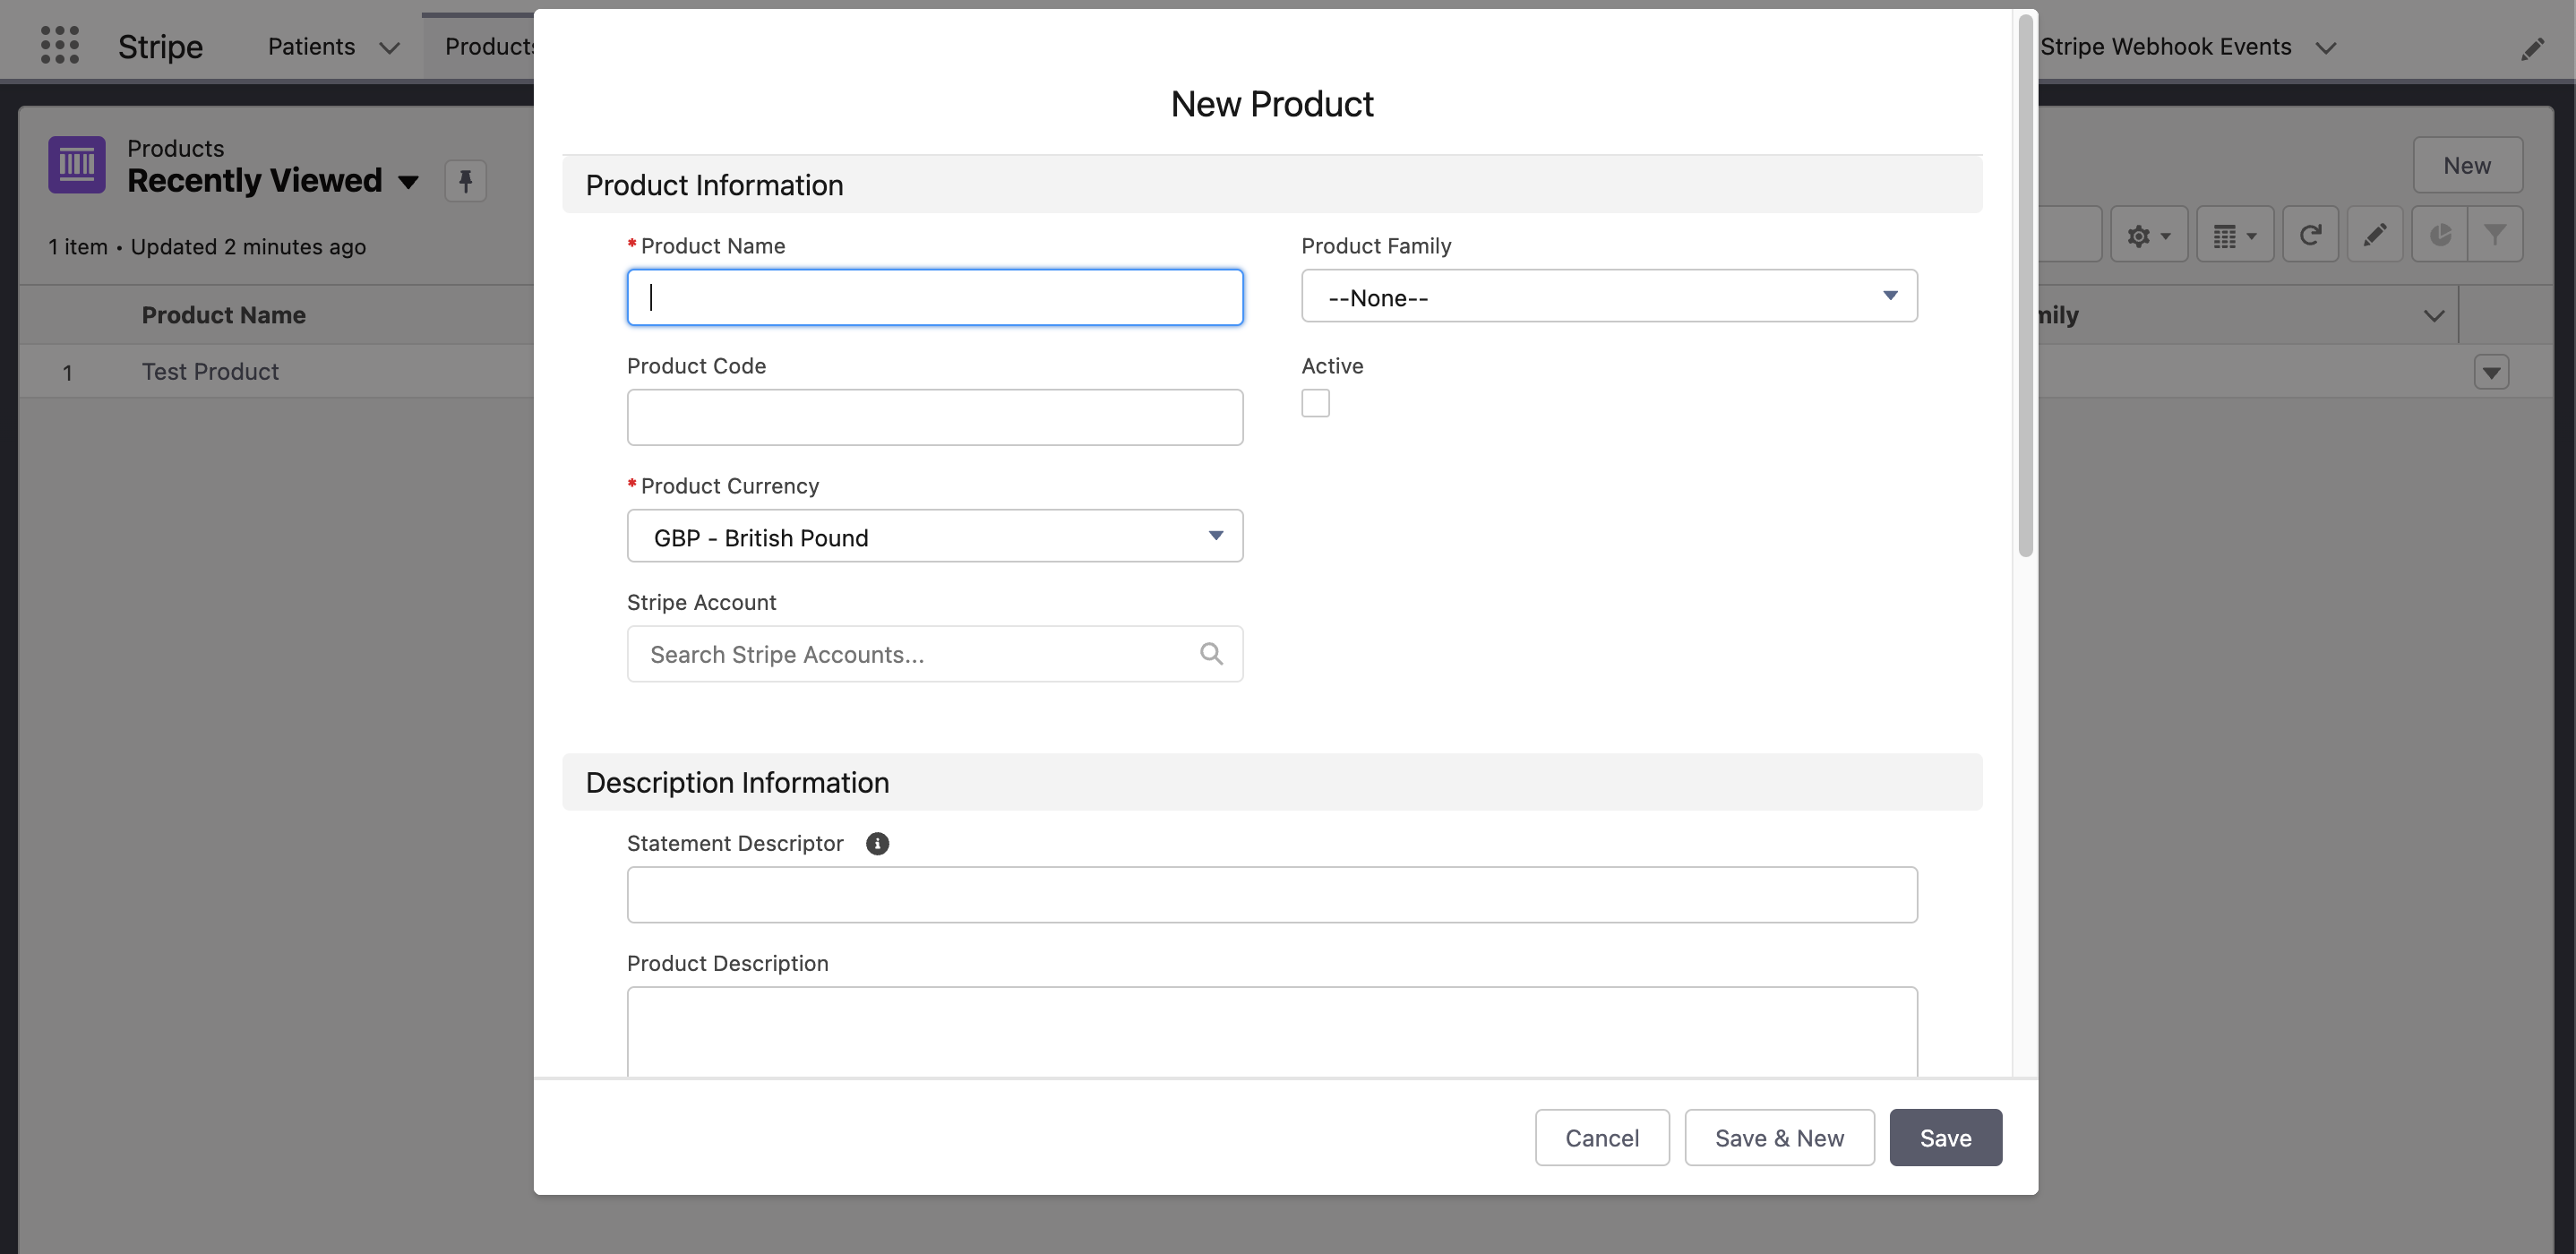
Task: Click the inline edit pencil icon
Action: pyautogui.click(x=2374, y=235)
